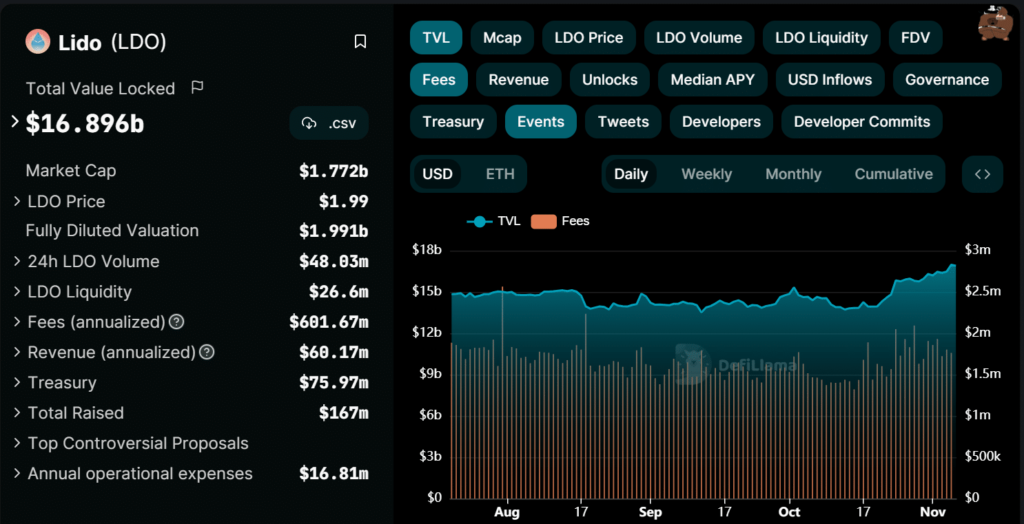Select the Cumulative view tab
The image size is (1024, 524).
pyautogui.click(x=893, y=174)
